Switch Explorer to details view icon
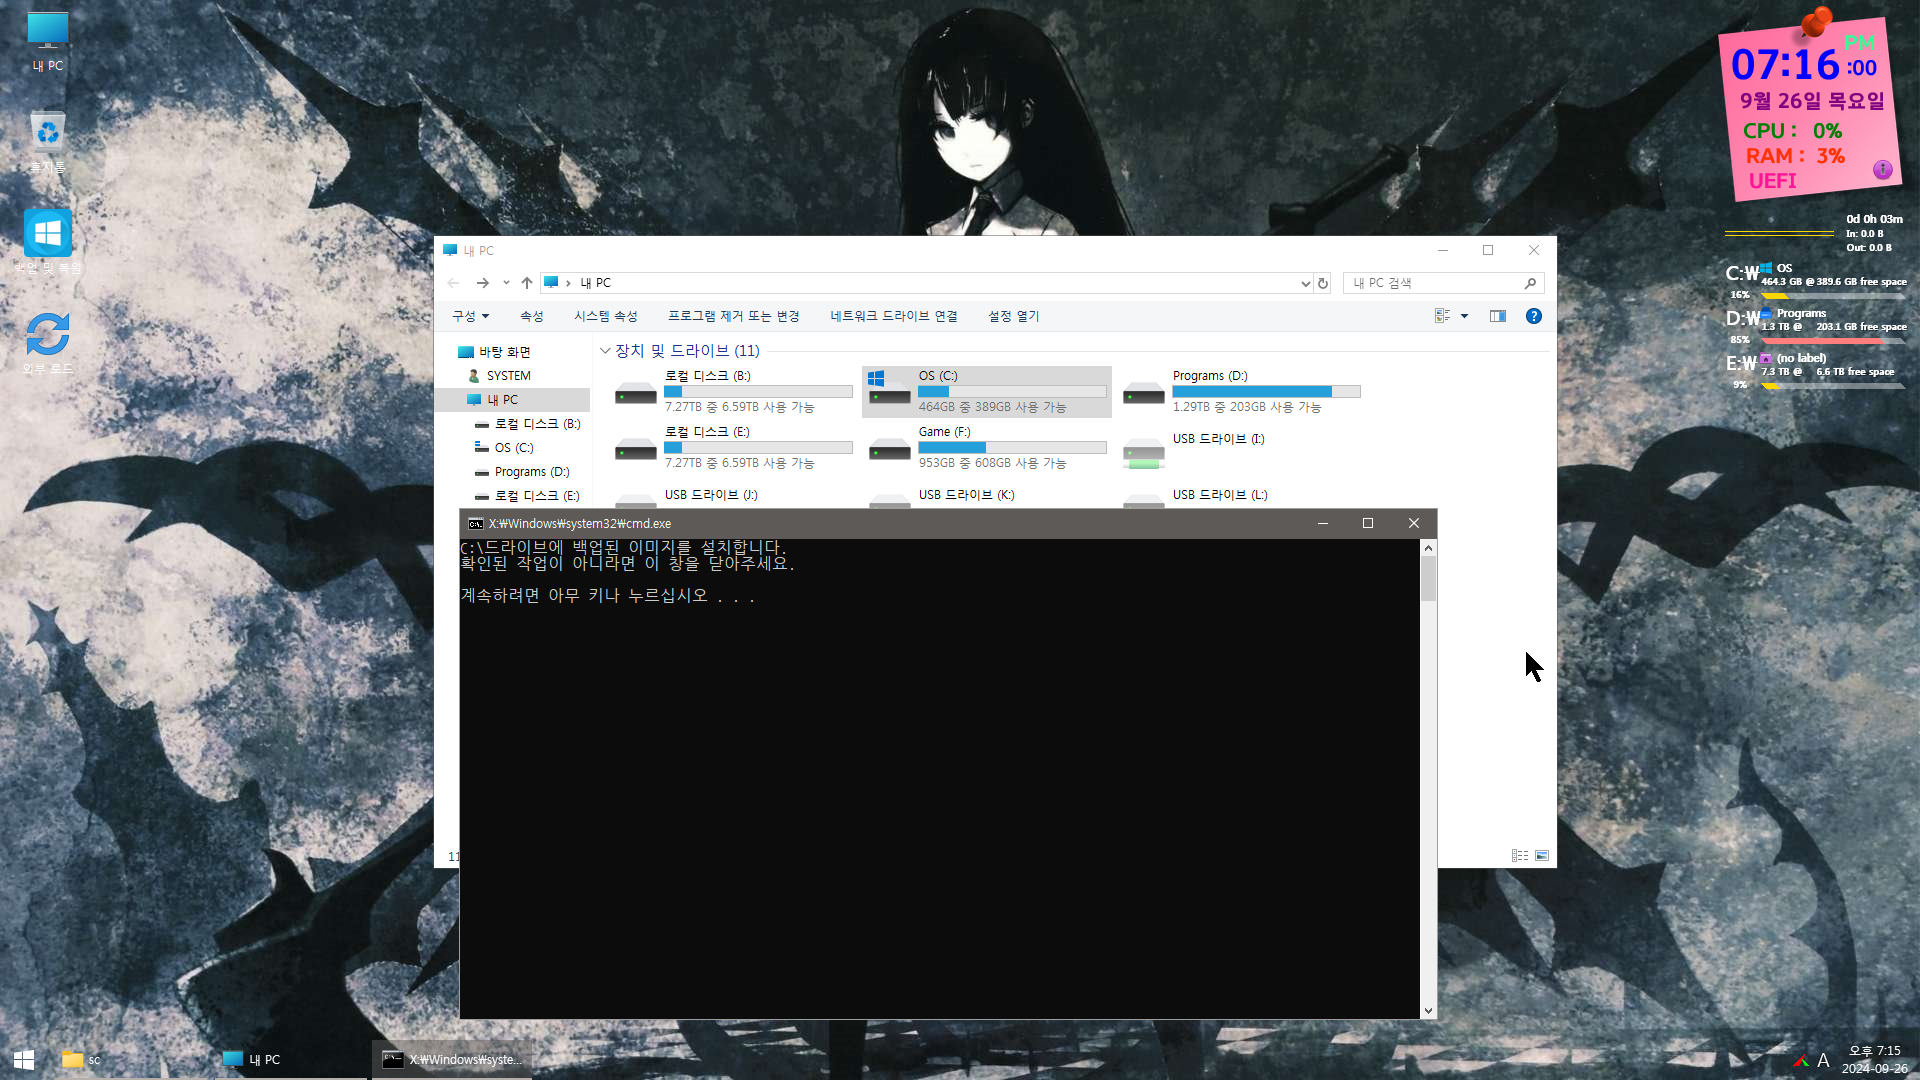1920x1080 pixels. coord(1520,856)
